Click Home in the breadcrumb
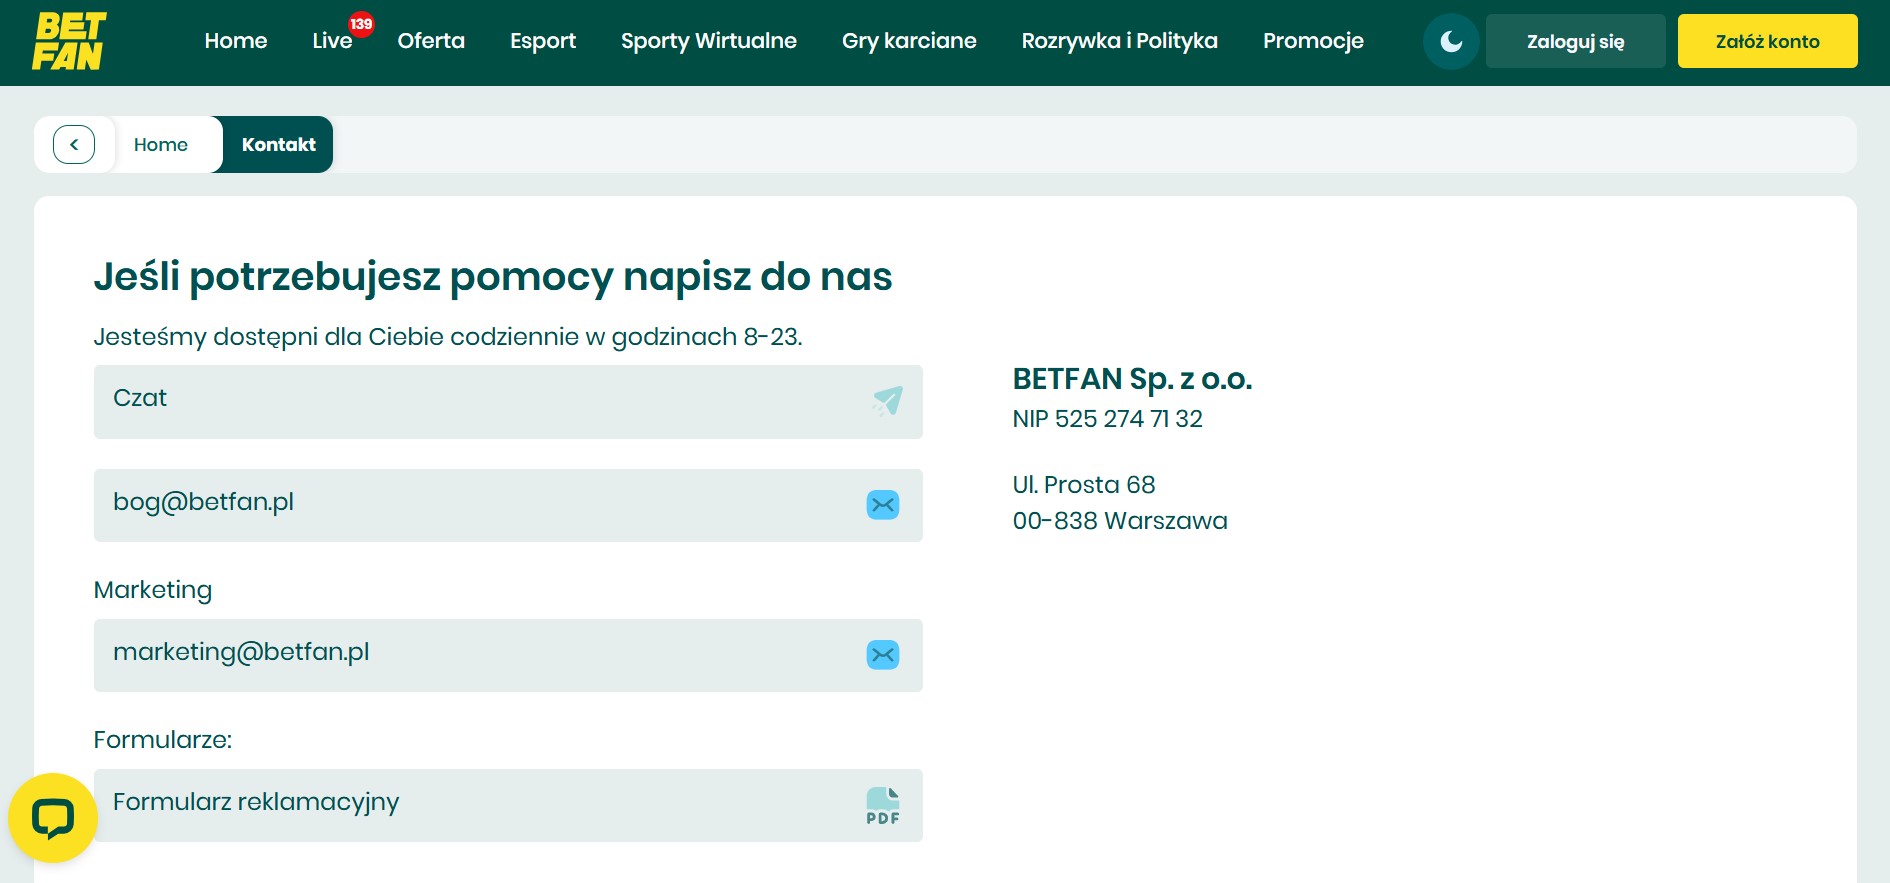Screen dimensions: 1890x883 (161, 144)
